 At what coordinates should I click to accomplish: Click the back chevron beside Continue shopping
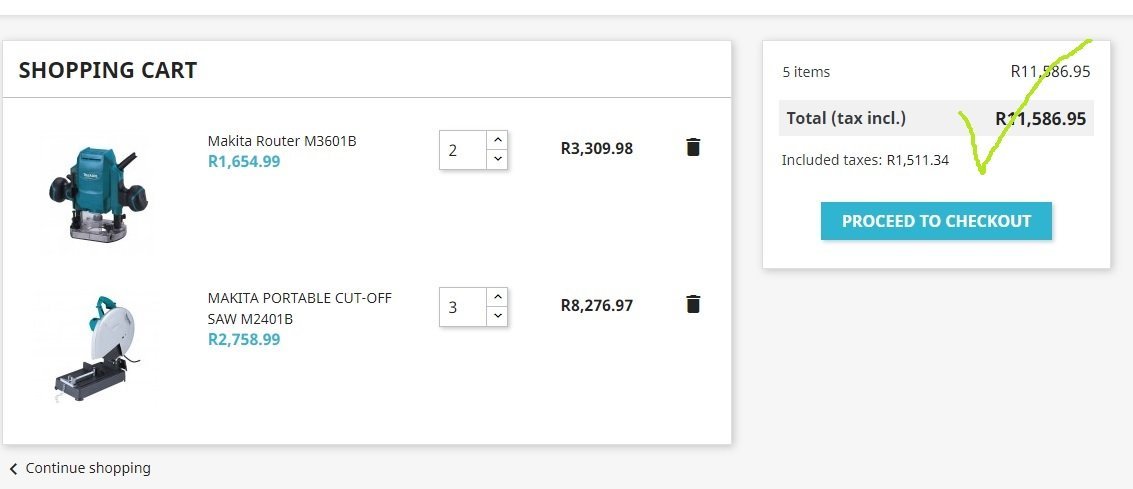pyautogui.click(x=13, y=469)
